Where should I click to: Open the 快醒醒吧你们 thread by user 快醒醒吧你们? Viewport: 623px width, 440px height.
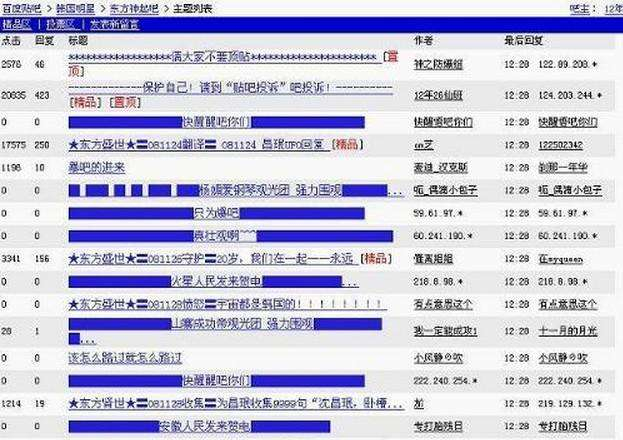click(217, 122)
